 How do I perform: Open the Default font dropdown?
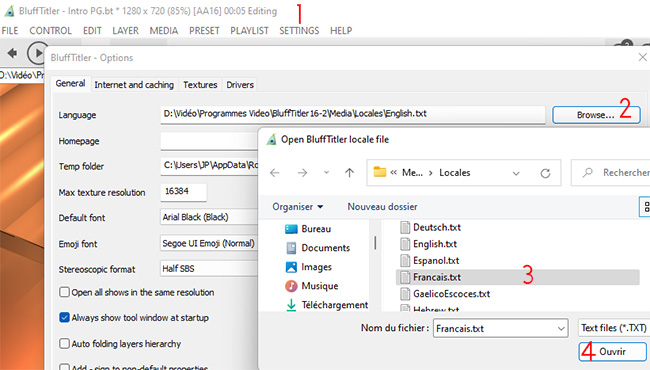click(x=209, y=217)
